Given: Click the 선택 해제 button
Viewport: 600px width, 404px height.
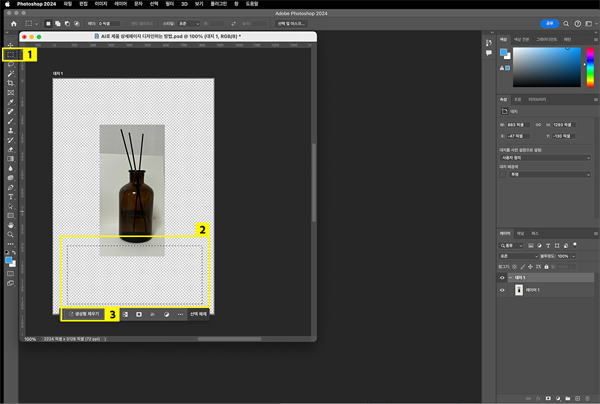Looking at the screenshot, I should pos(198,314).
